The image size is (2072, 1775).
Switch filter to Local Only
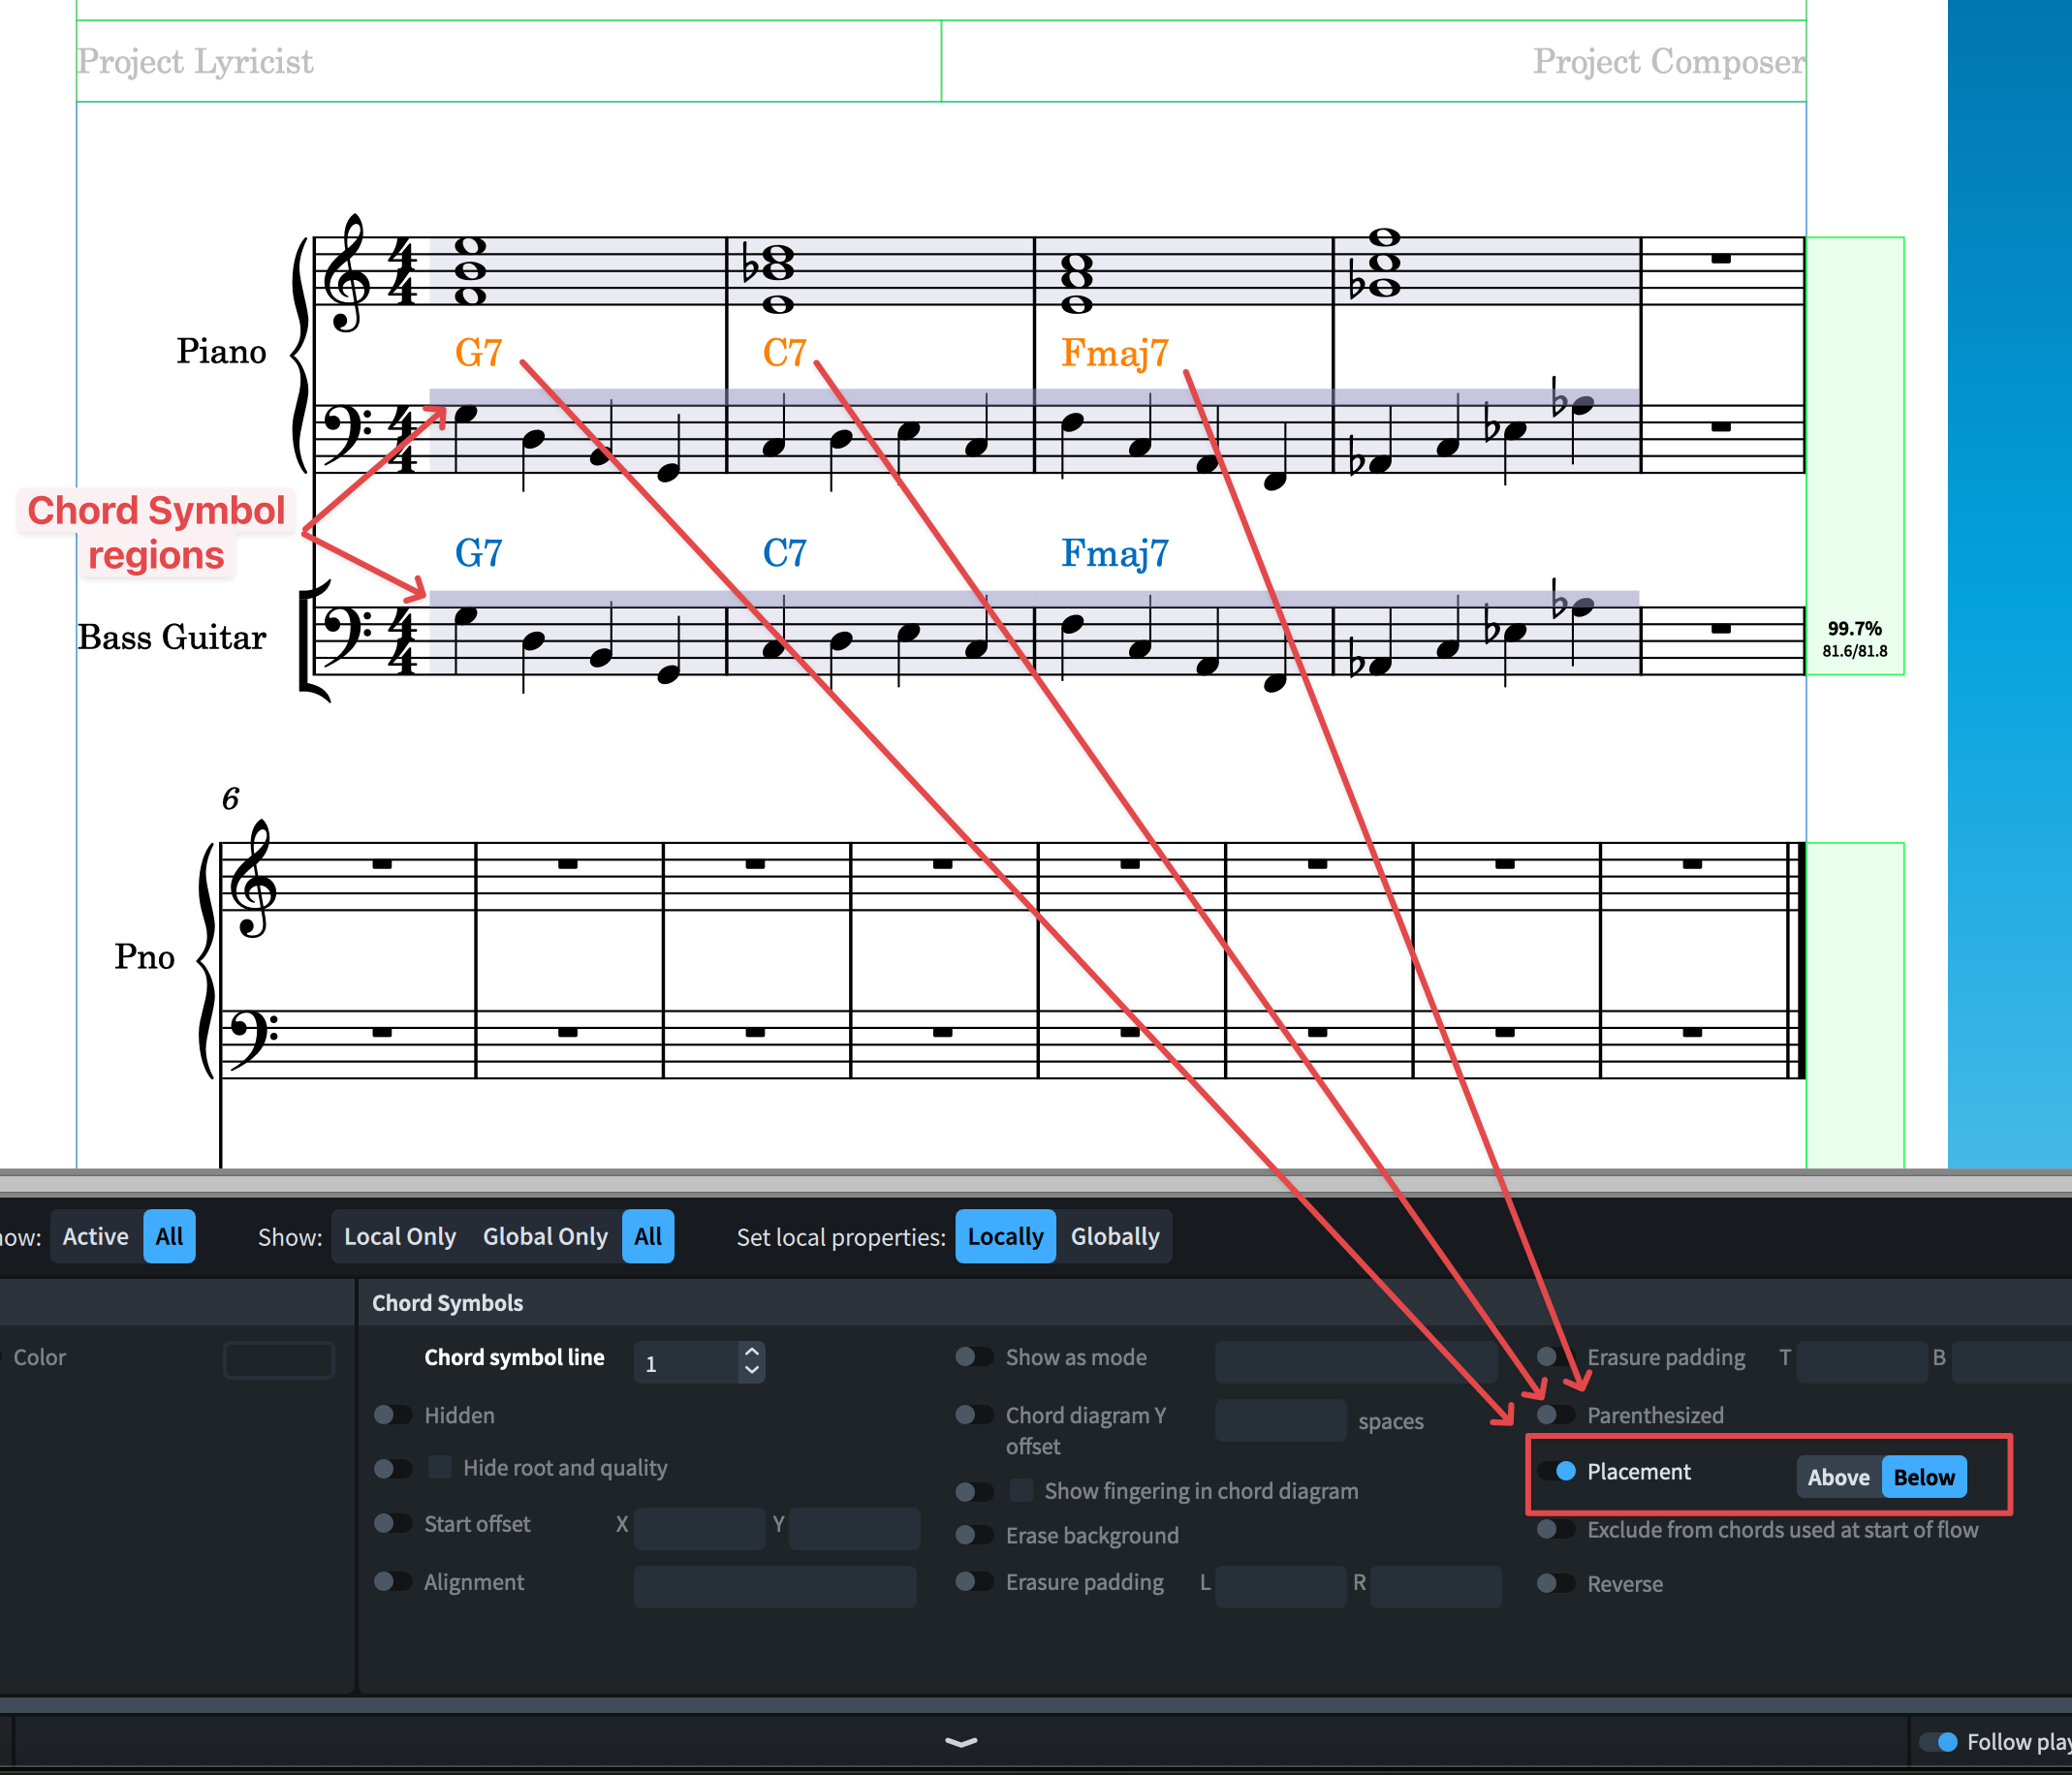399,1237
